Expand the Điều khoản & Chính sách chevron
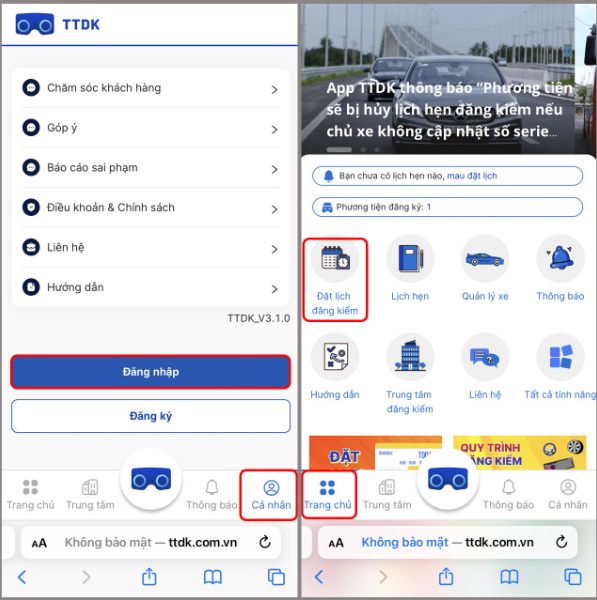This screenshot has width=597, height=600. [x=274, y=209]
